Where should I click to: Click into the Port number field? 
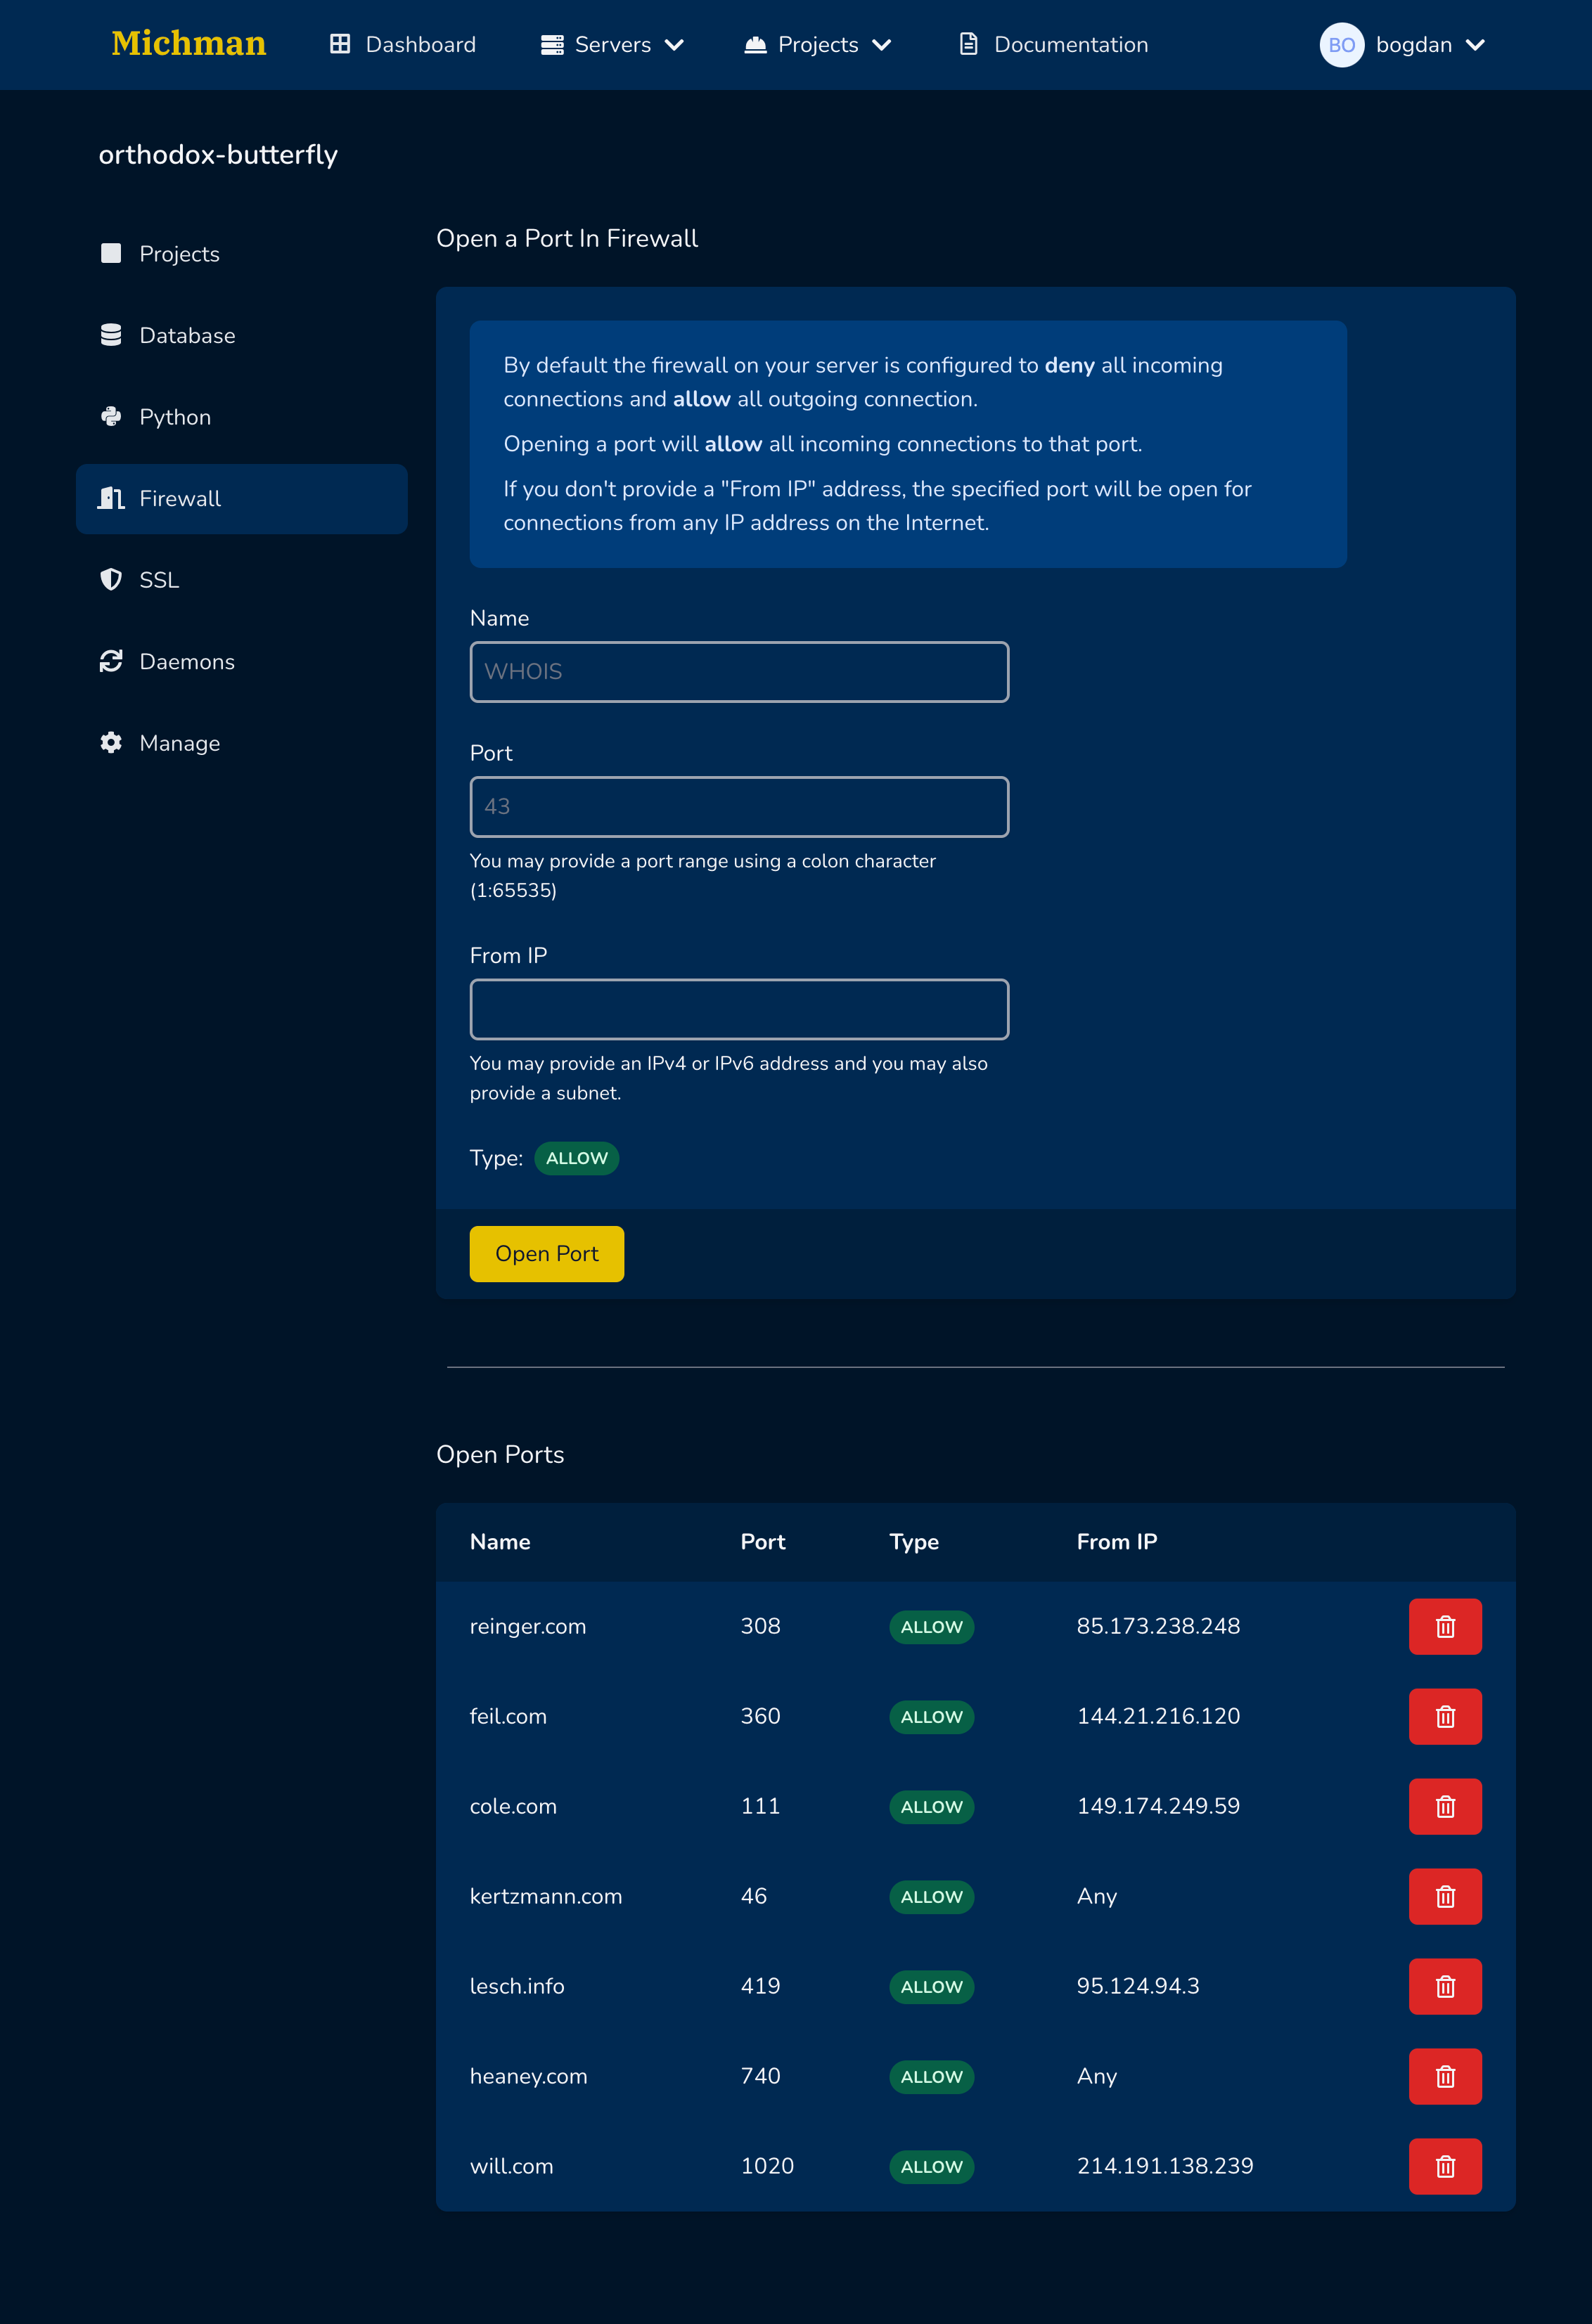pyautogui.click(x=739, y=806)
